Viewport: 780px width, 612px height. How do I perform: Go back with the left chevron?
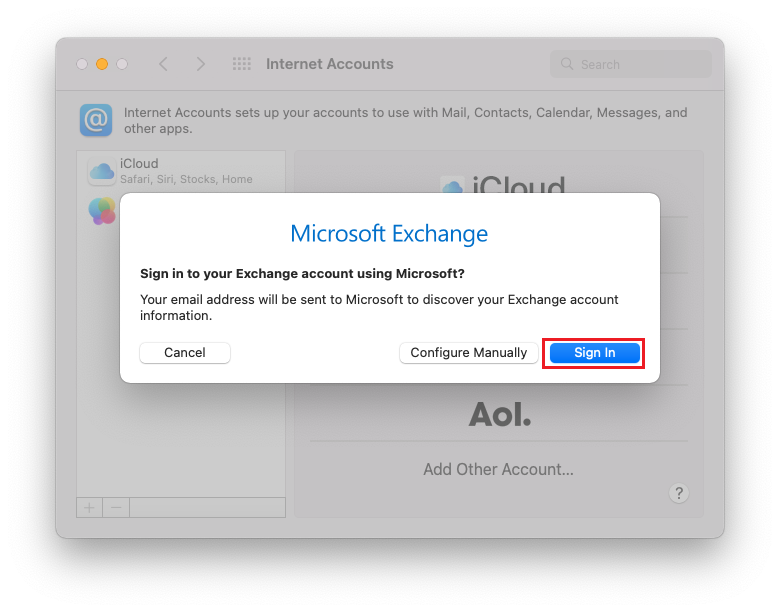163,64
